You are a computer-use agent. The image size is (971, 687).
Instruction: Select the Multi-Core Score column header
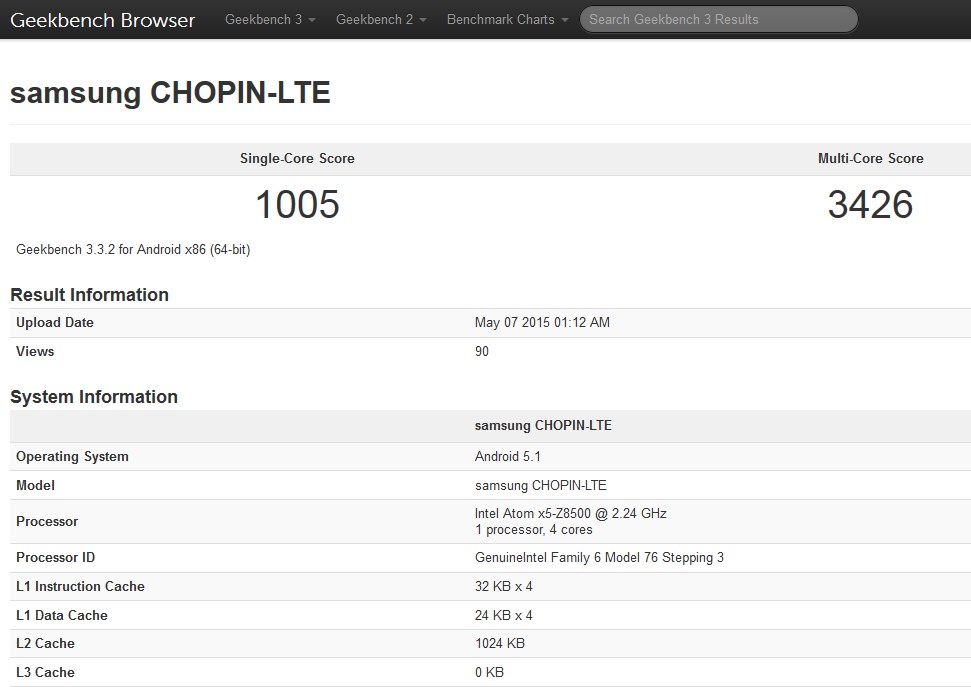click(870, 159)
